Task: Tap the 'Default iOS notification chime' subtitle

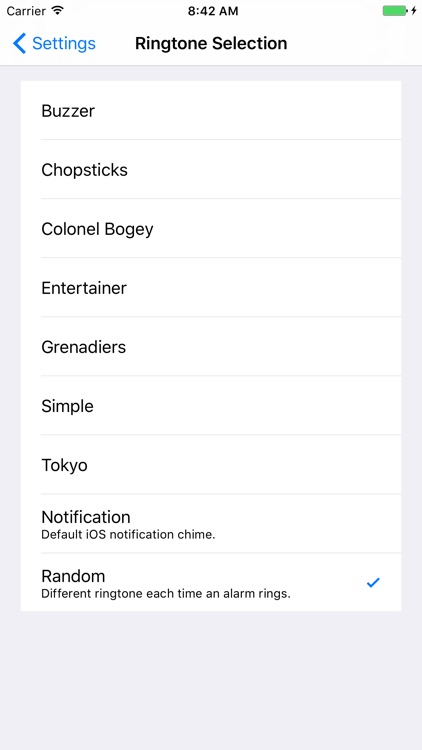Action: point(128,535)
